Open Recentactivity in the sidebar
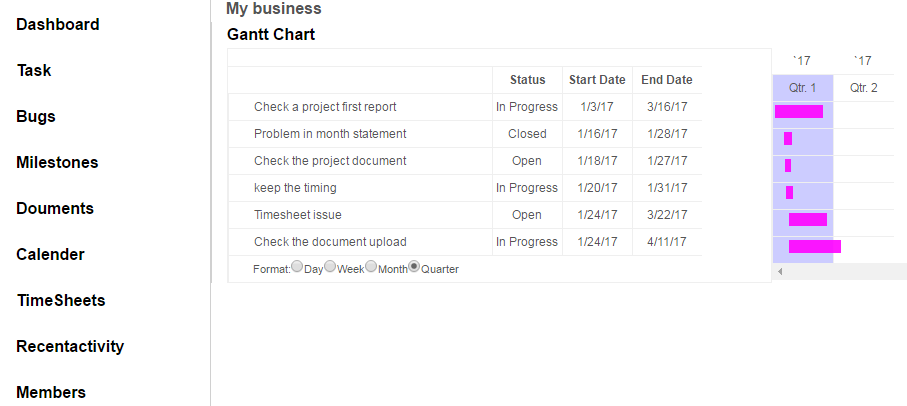This screenshot has width=907, height=406. (70, 346)
